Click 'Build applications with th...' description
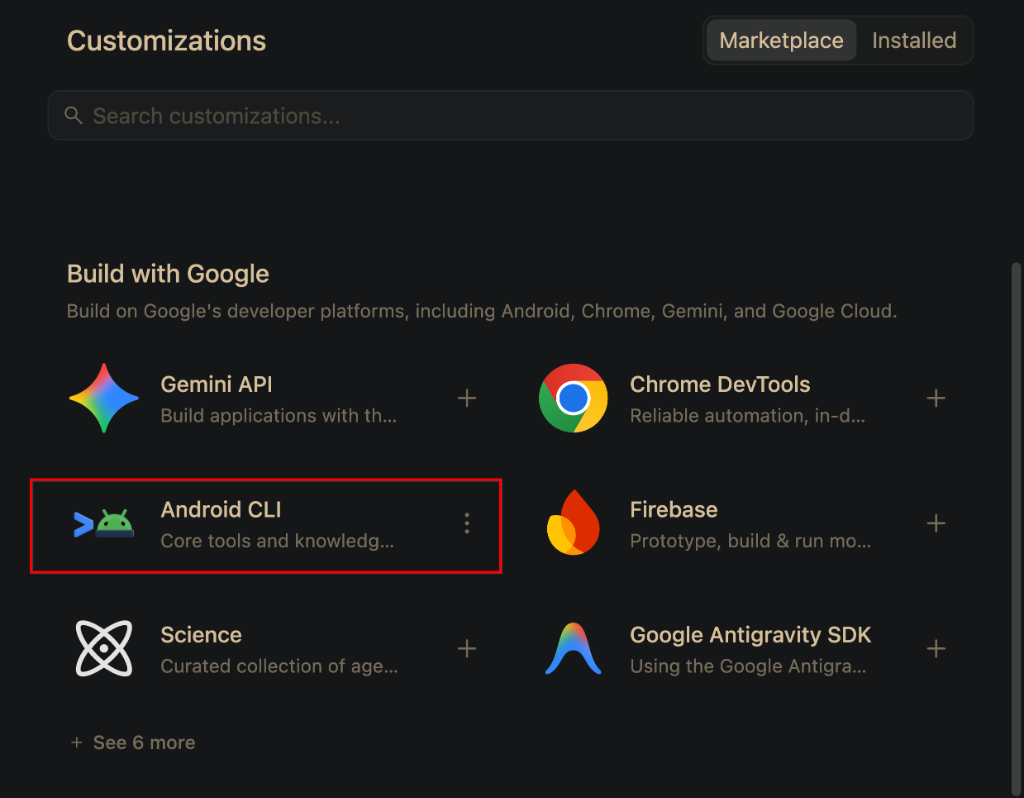 point(279,416)
